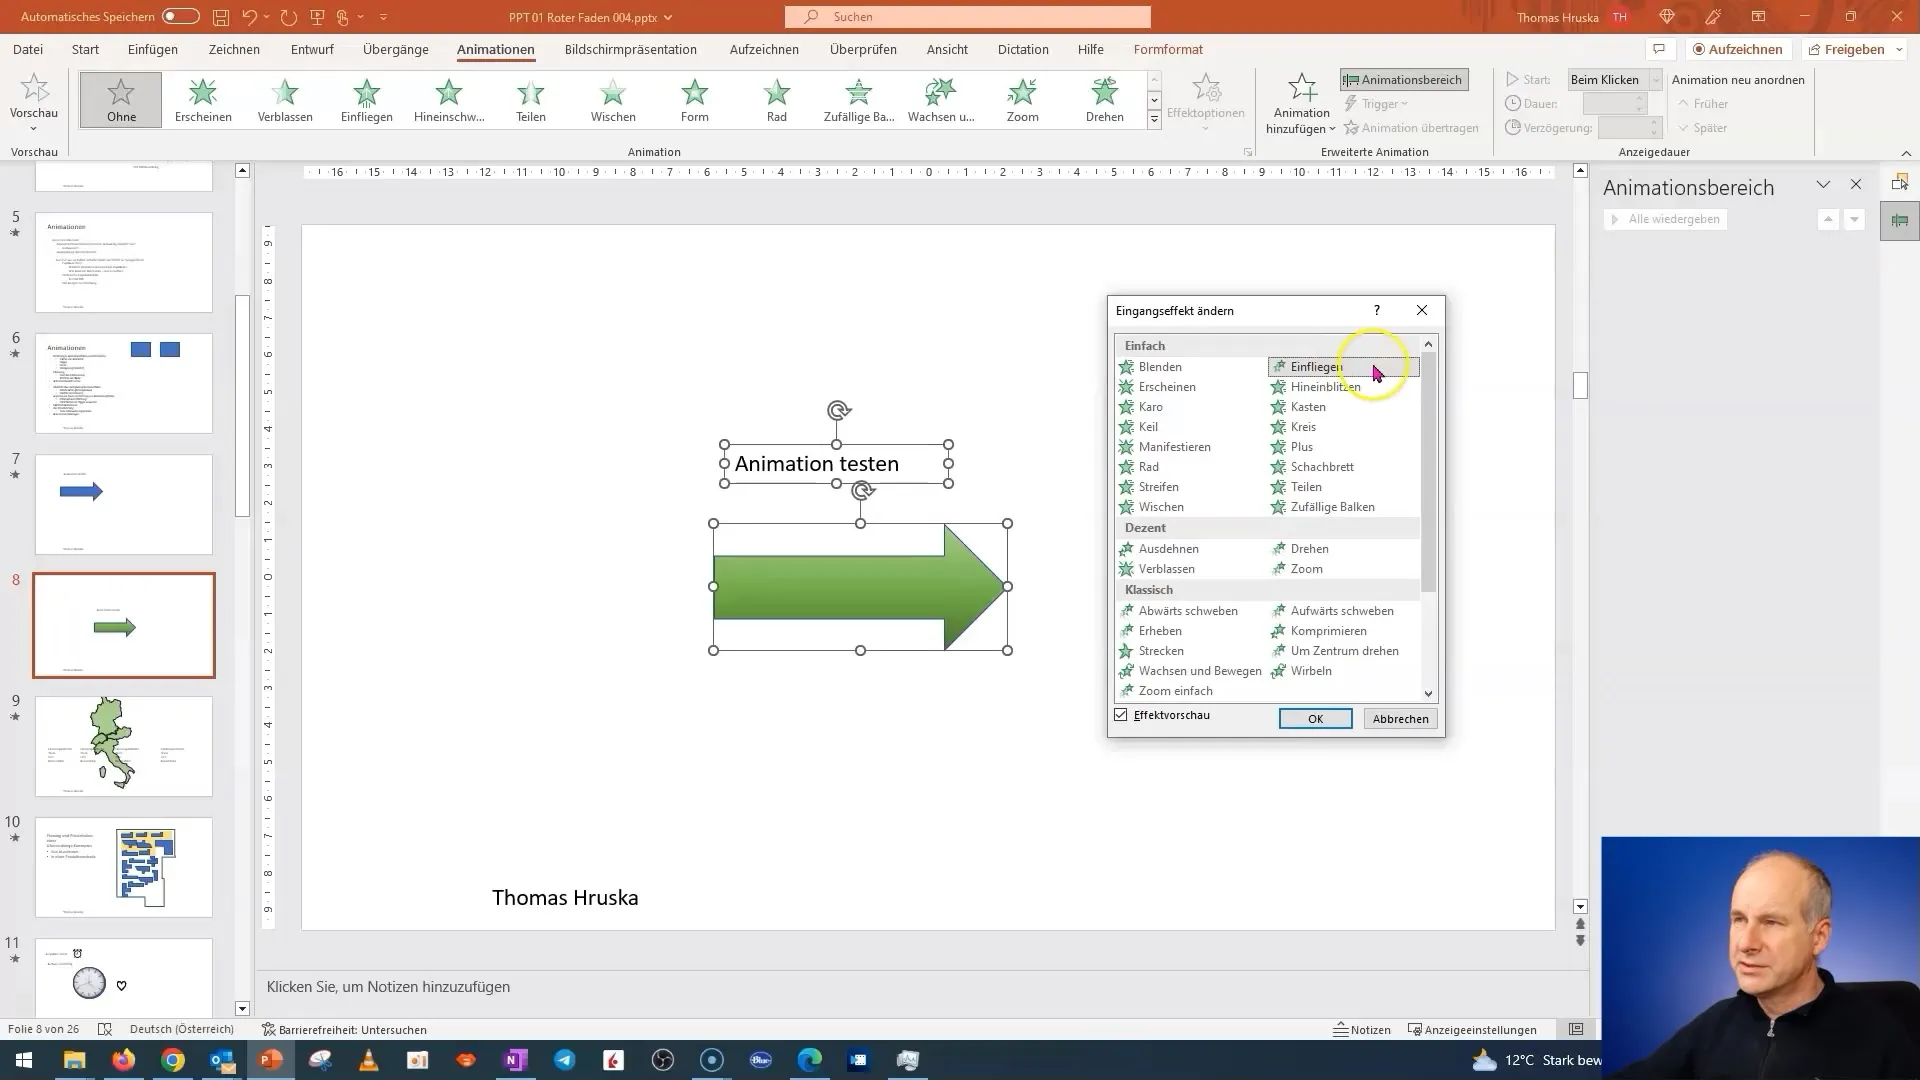The image size is (1920, 1080).
Task: Collapse the ribbon with the chevron
Action: pos(1906,153)
